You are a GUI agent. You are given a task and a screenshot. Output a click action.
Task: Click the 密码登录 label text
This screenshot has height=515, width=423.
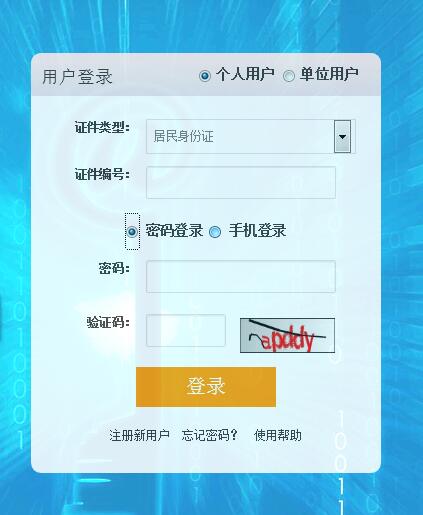point(174,230)
